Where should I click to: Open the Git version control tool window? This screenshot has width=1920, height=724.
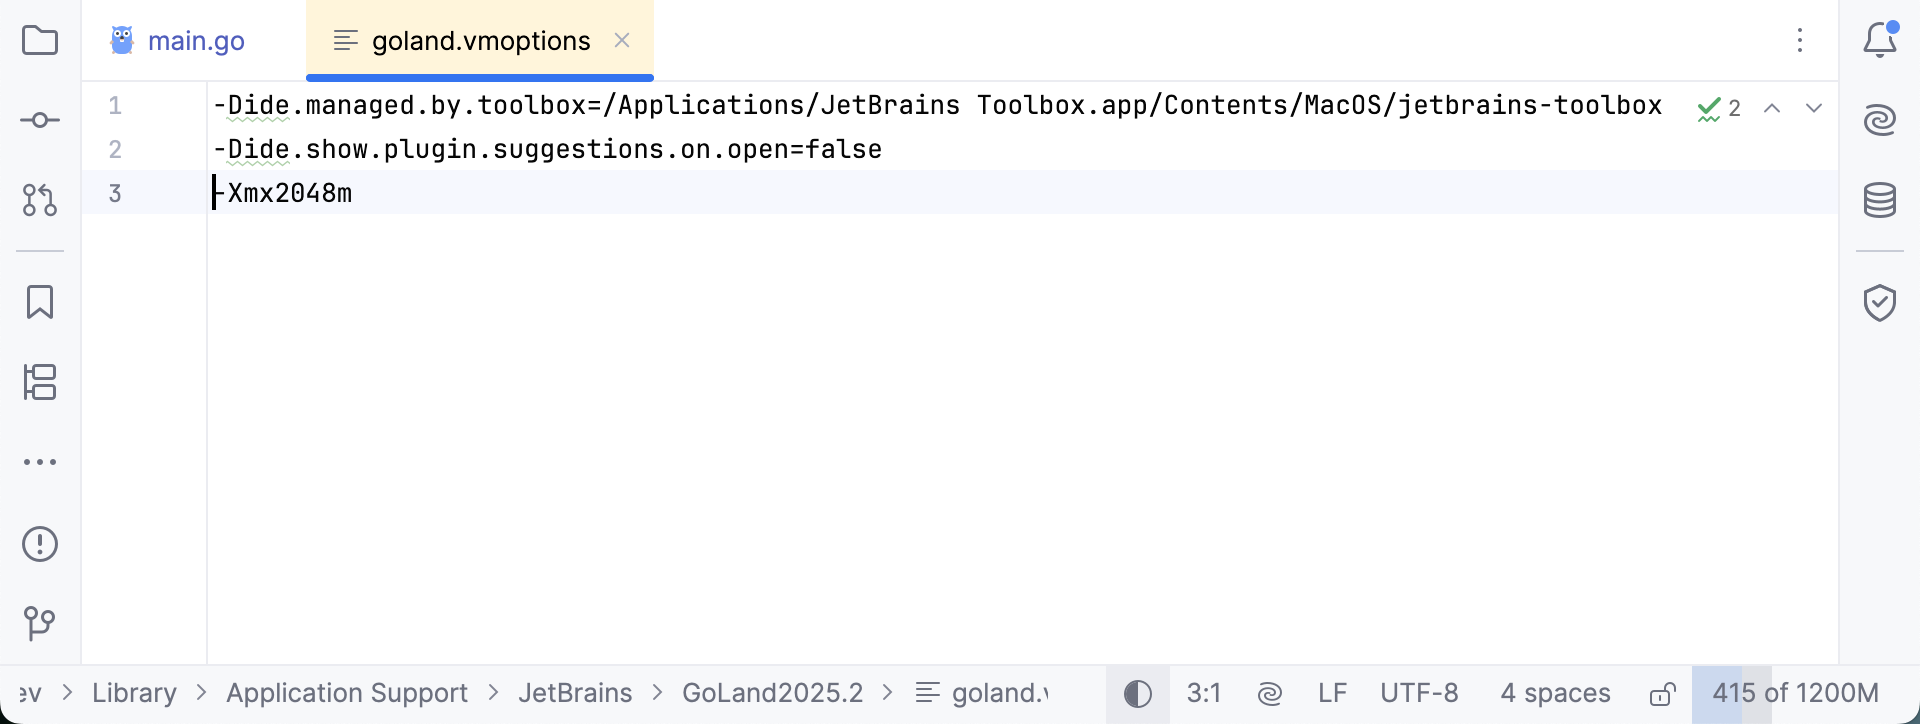(x=40, y=623)
